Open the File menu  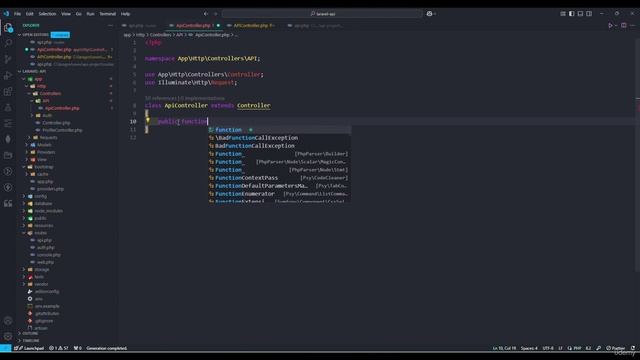(x=17, y=13)
